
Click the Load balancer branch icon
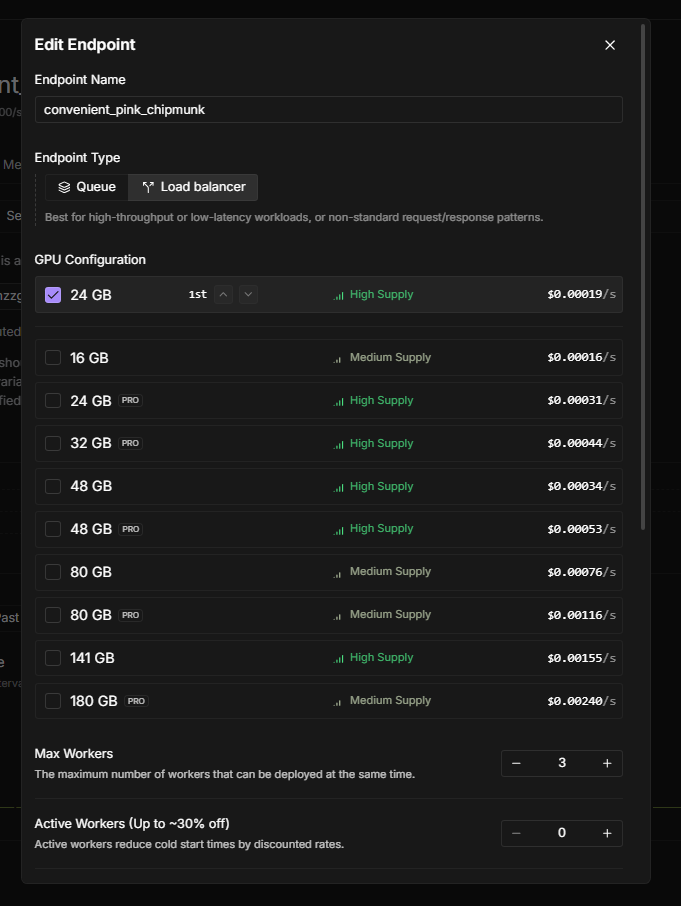[148, 187]
